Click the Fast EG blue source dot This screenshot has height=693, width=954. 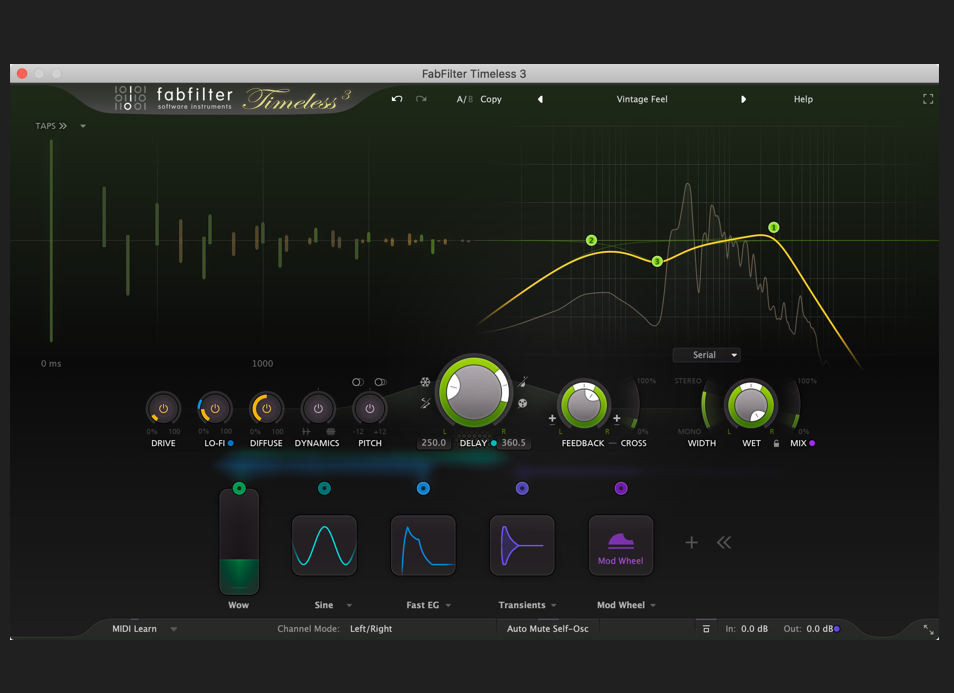tap(423, 488)
